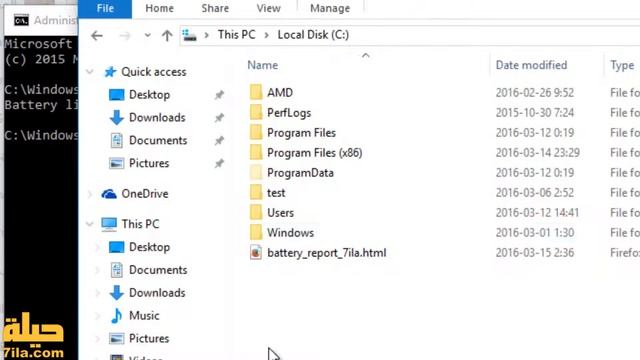This screenshot has width=640, height=360.
Task: Toggle the pin next to Pictures
Action: pyautogui.click(x=219, y=164)
